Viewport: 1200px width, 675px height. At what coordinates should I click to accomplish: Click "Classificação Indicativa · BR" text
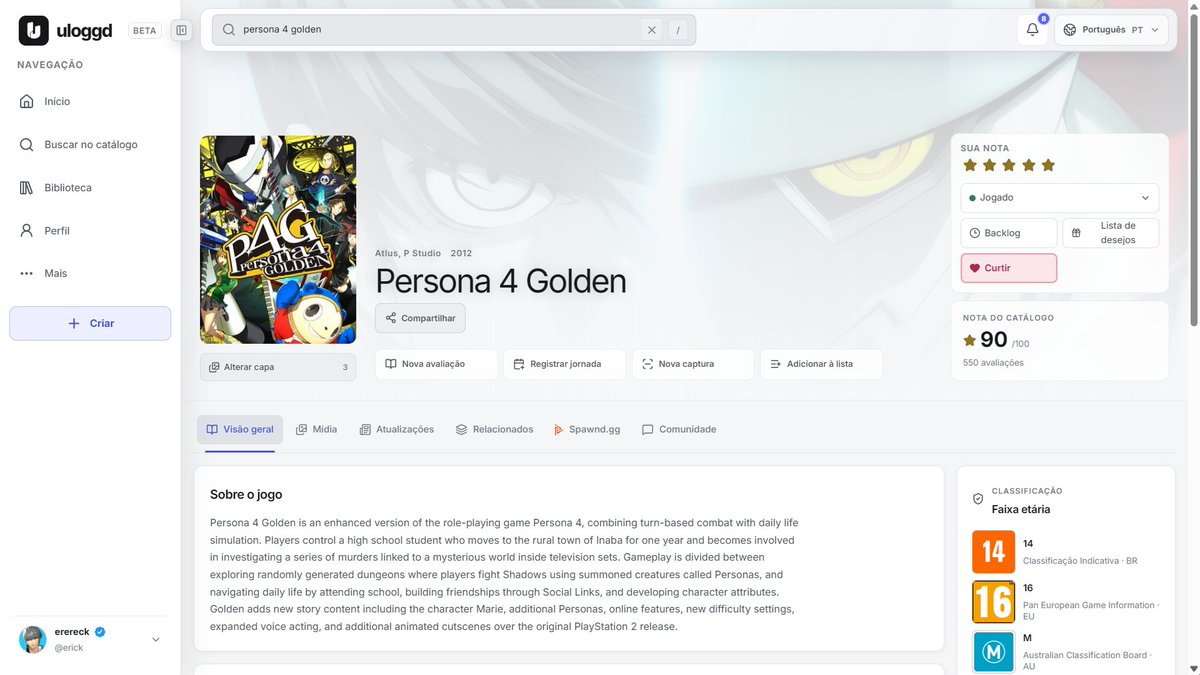(1080, 561)
